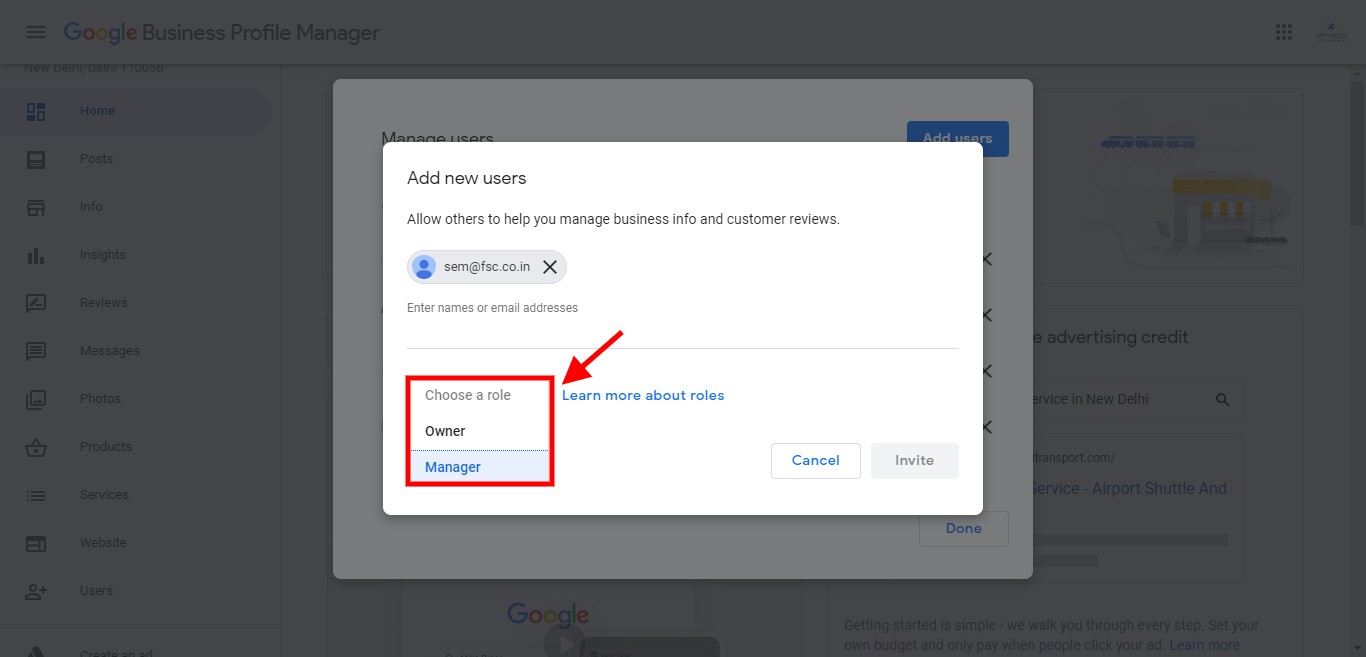Open the Google apps grid

point(1284,32)
